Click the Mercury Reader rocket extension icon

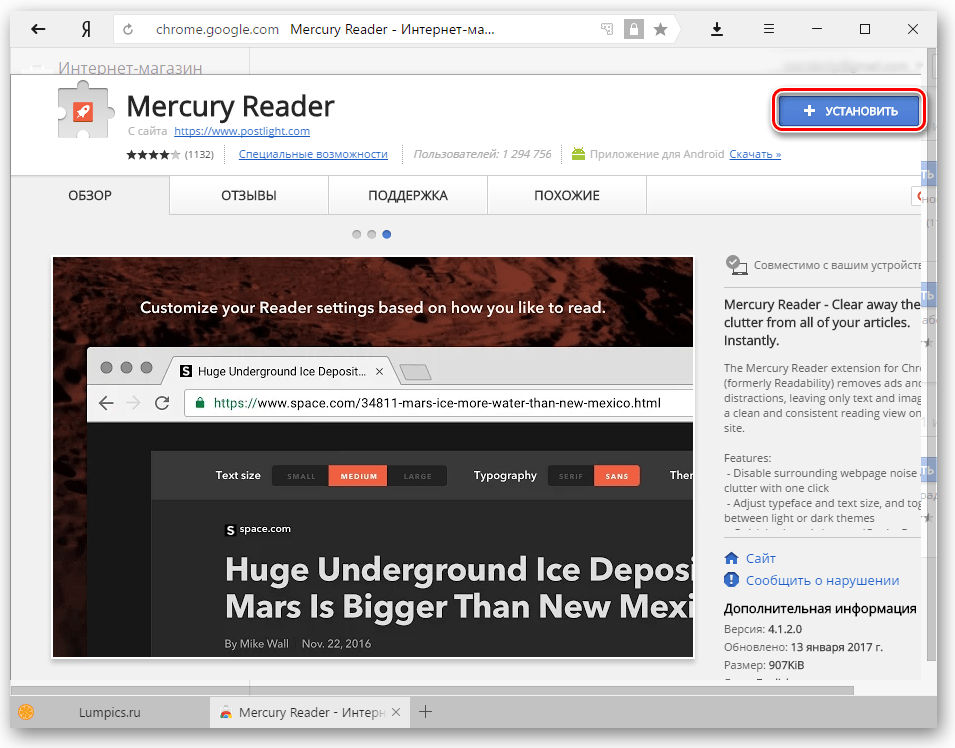83,111
